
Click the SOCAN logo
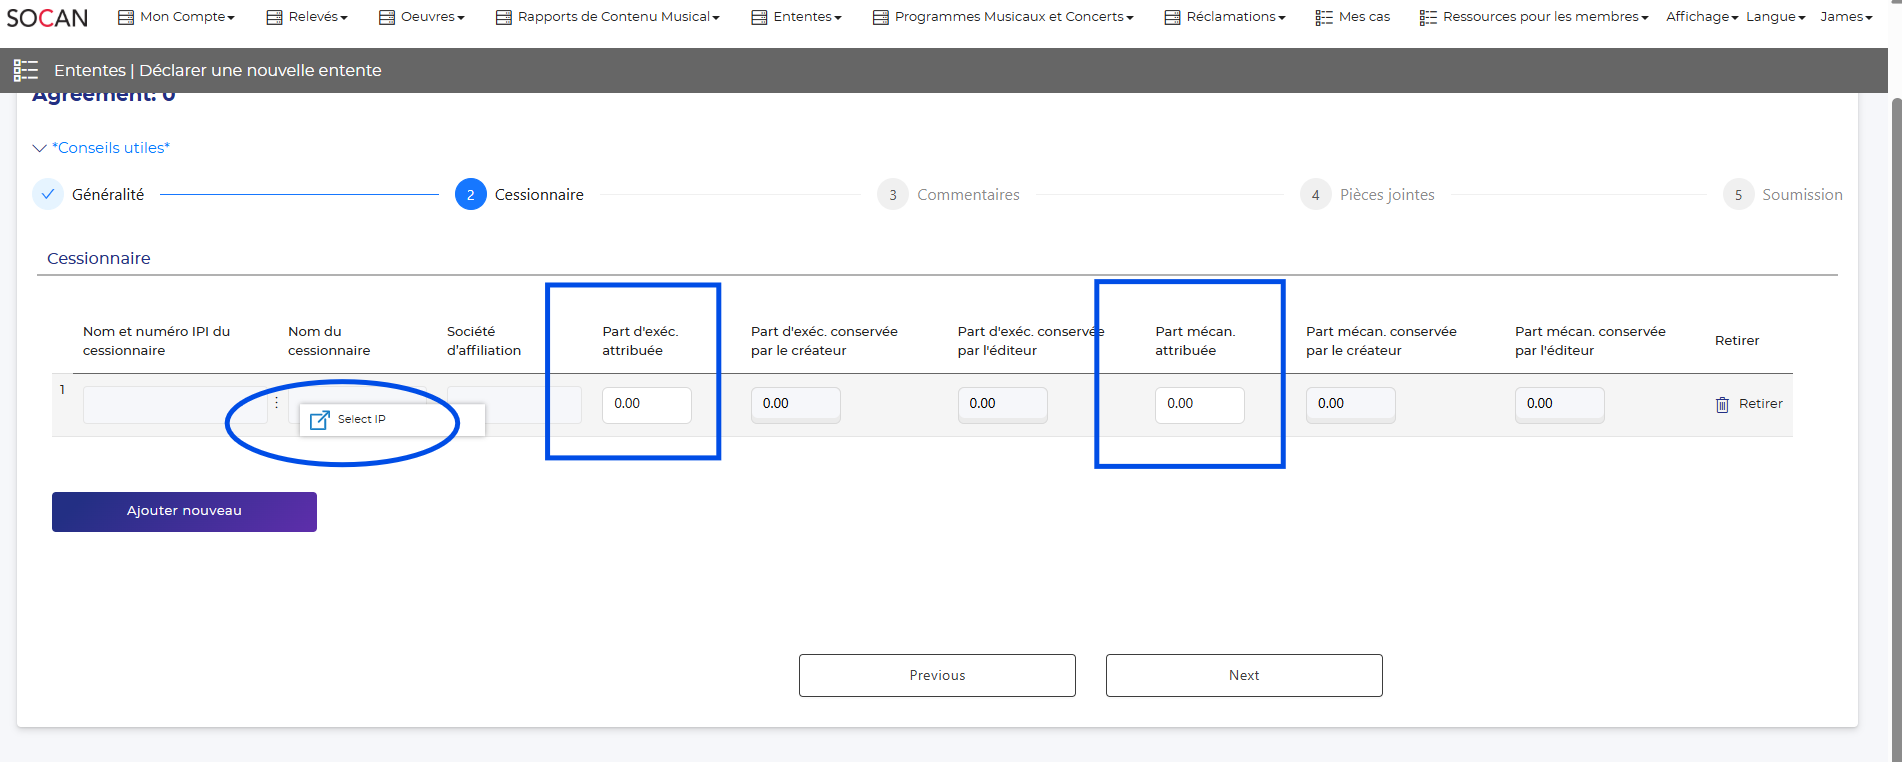click(x=47, y=18)
